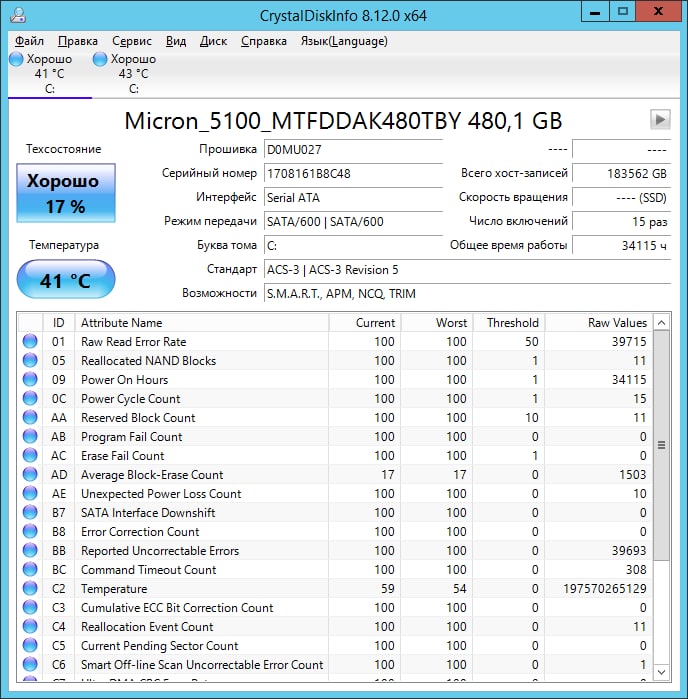
Task: Open the Язык(Language) menu
Action: [x=344, y=41]
